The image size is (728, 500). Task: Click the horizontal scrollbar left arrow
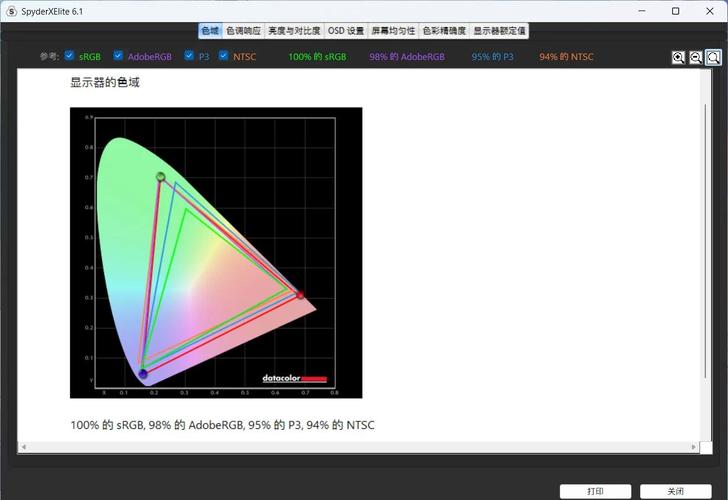(x=23, y=447)
